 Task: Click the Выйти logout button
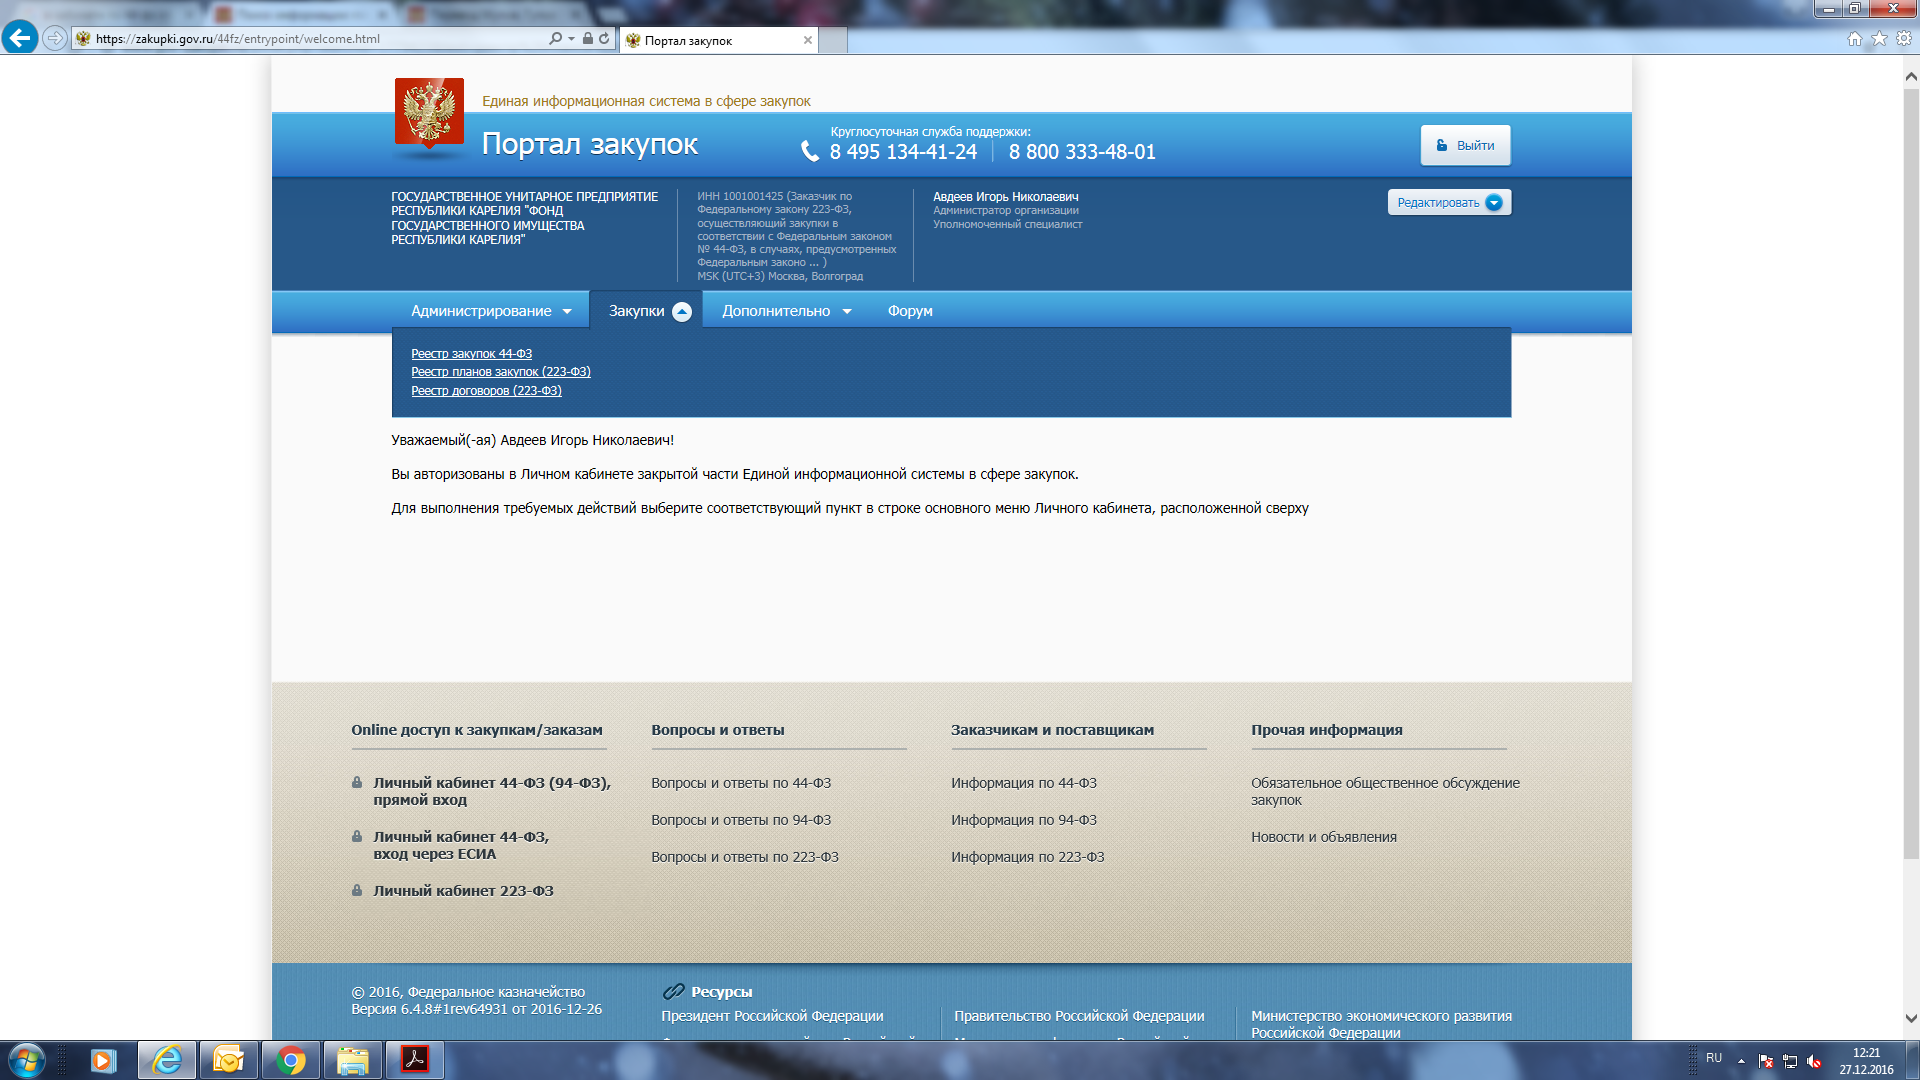pyautogui.click(x=1465, y=146)
